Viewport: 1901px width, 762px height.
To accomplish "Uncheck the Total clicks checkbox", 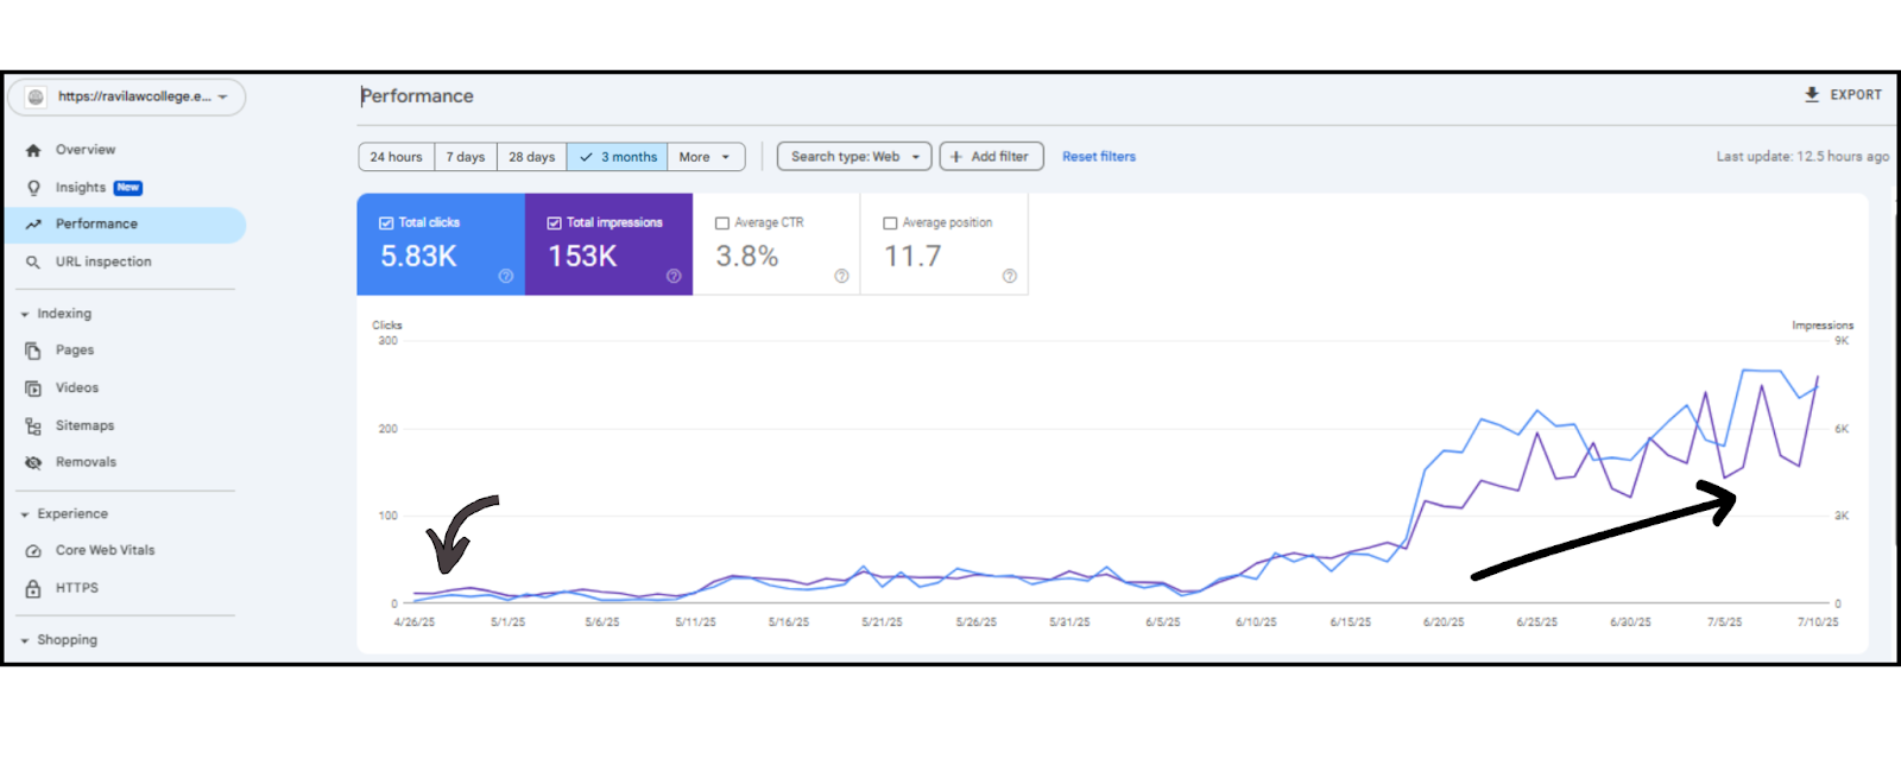I will pyautogui.click(x=386, y=223).
